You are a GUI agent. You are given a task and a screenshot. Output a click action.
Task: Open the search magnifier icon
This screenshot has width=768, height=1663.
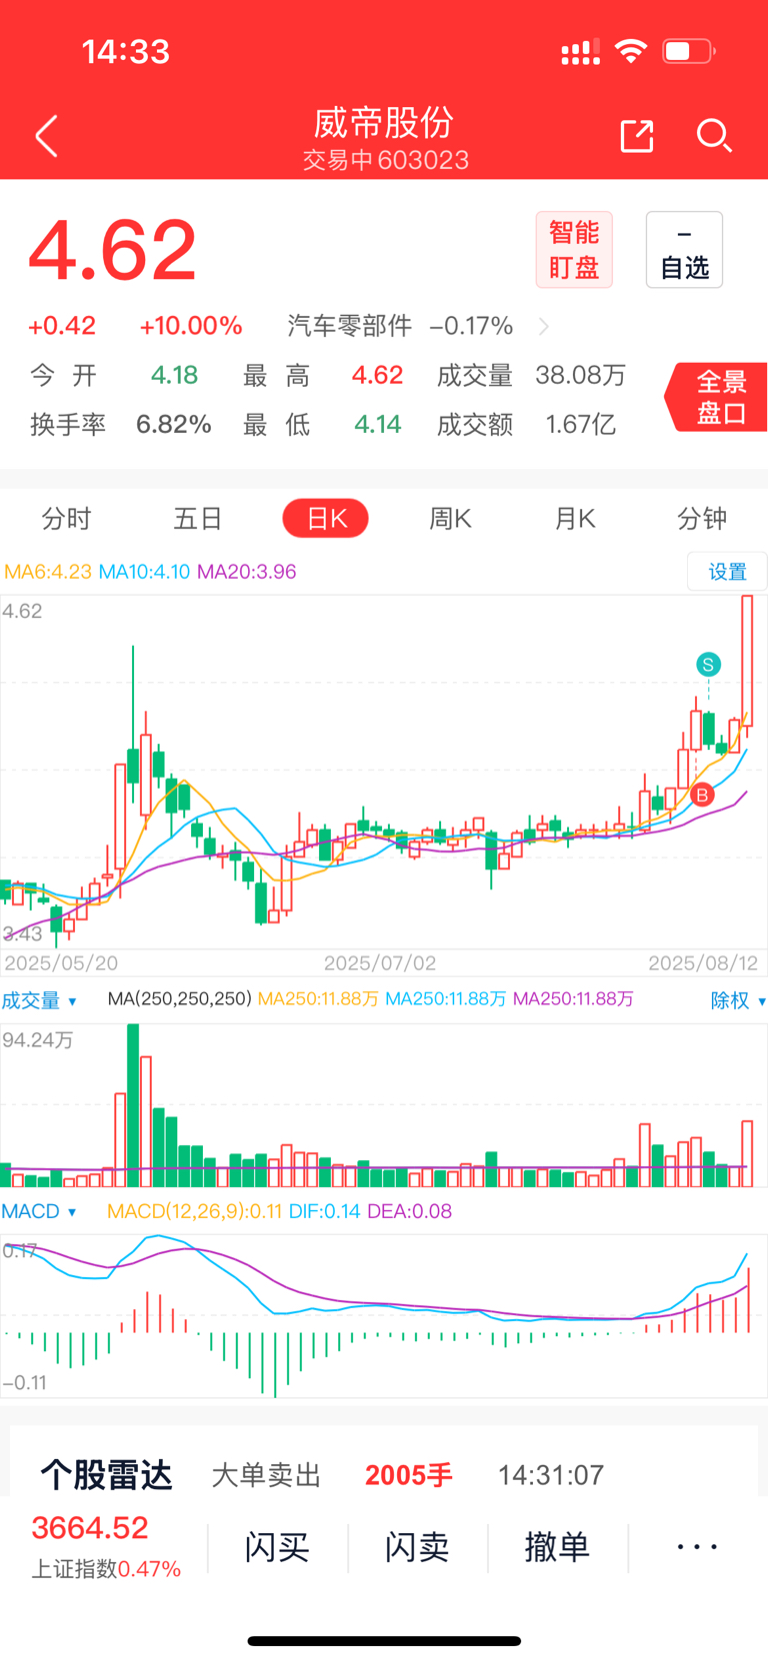(x=714, y=135)
